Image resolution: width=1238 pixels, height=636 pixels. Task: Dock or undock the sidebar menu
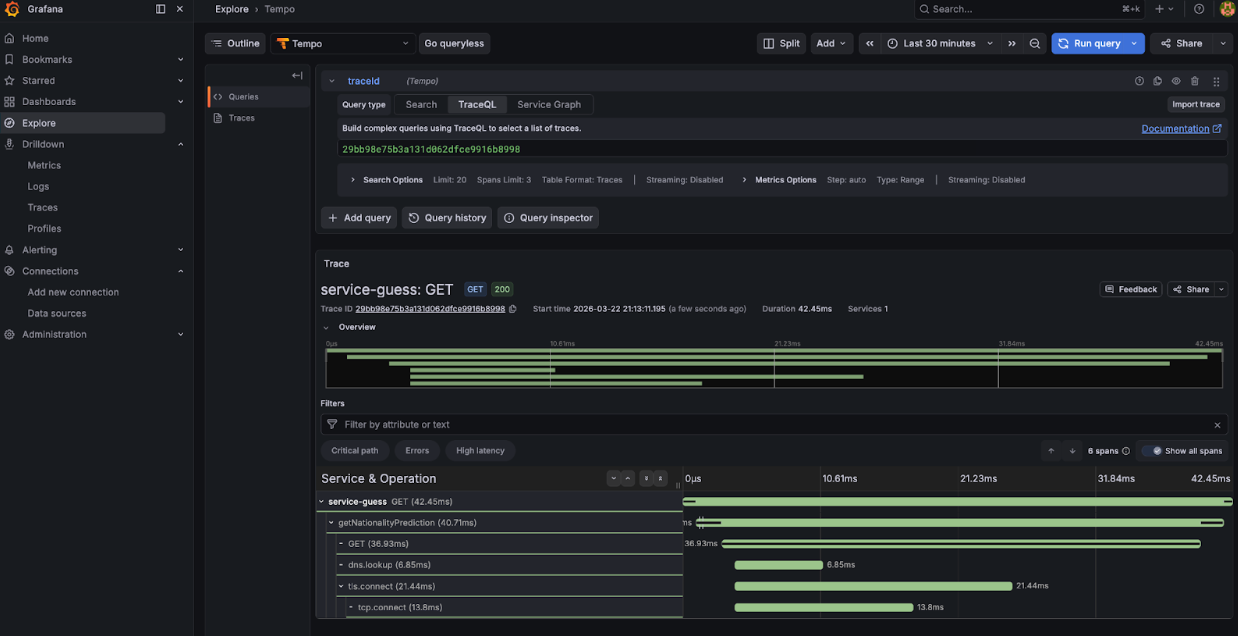click(x=161, y=9)
